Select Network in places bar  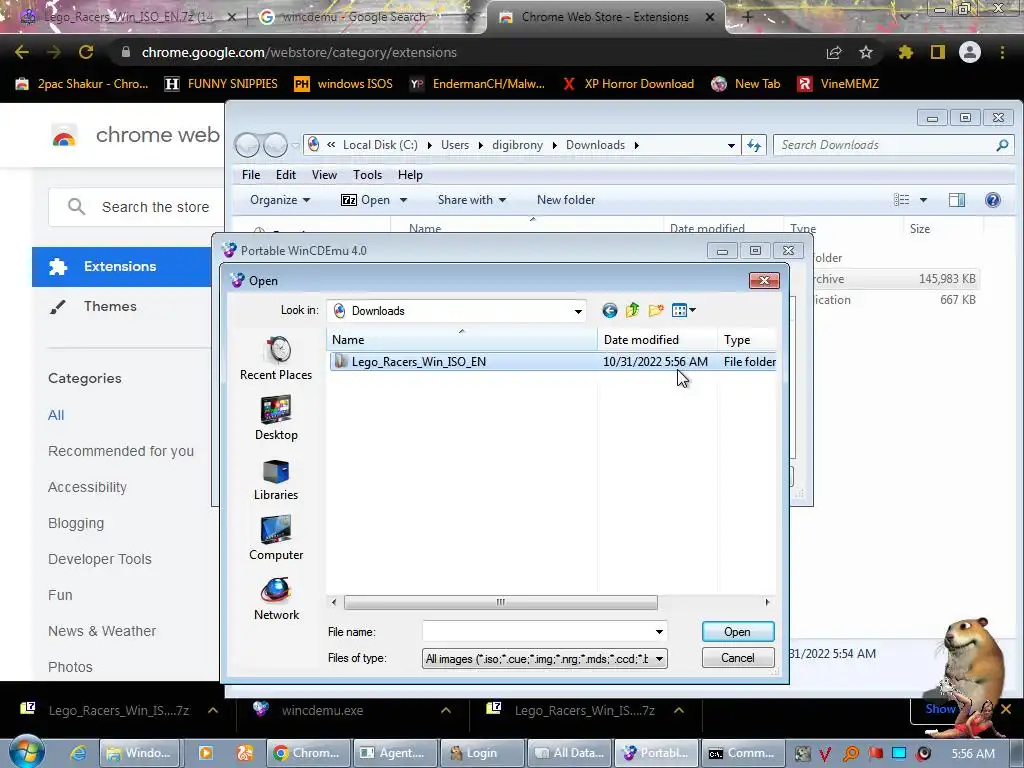[276, 599]
